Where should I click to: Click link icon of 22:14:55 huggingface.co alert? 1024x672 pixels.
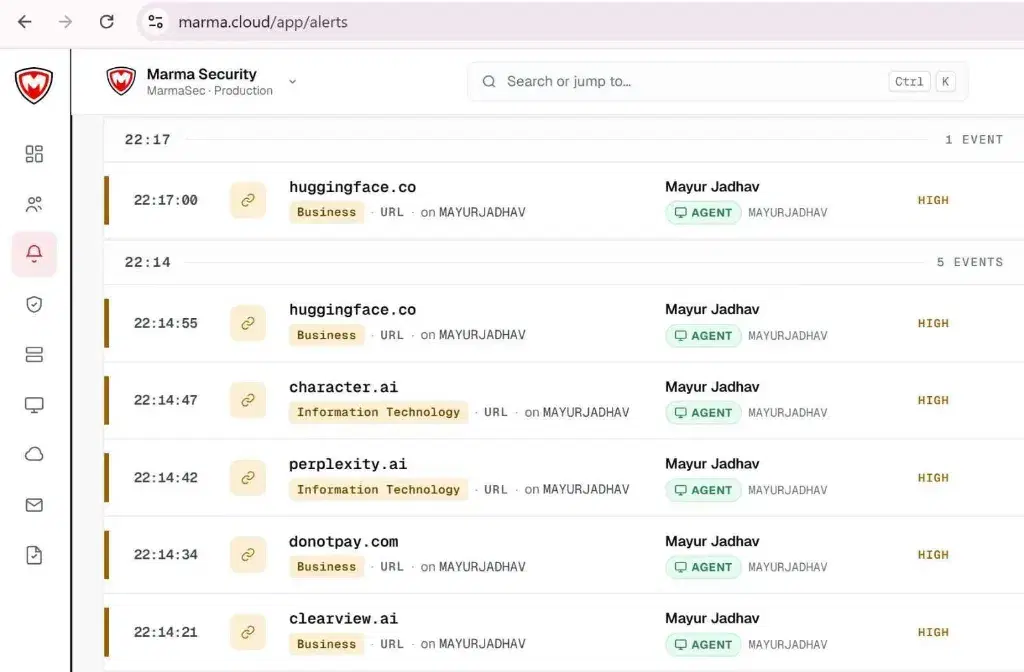[x=248, y=323]
